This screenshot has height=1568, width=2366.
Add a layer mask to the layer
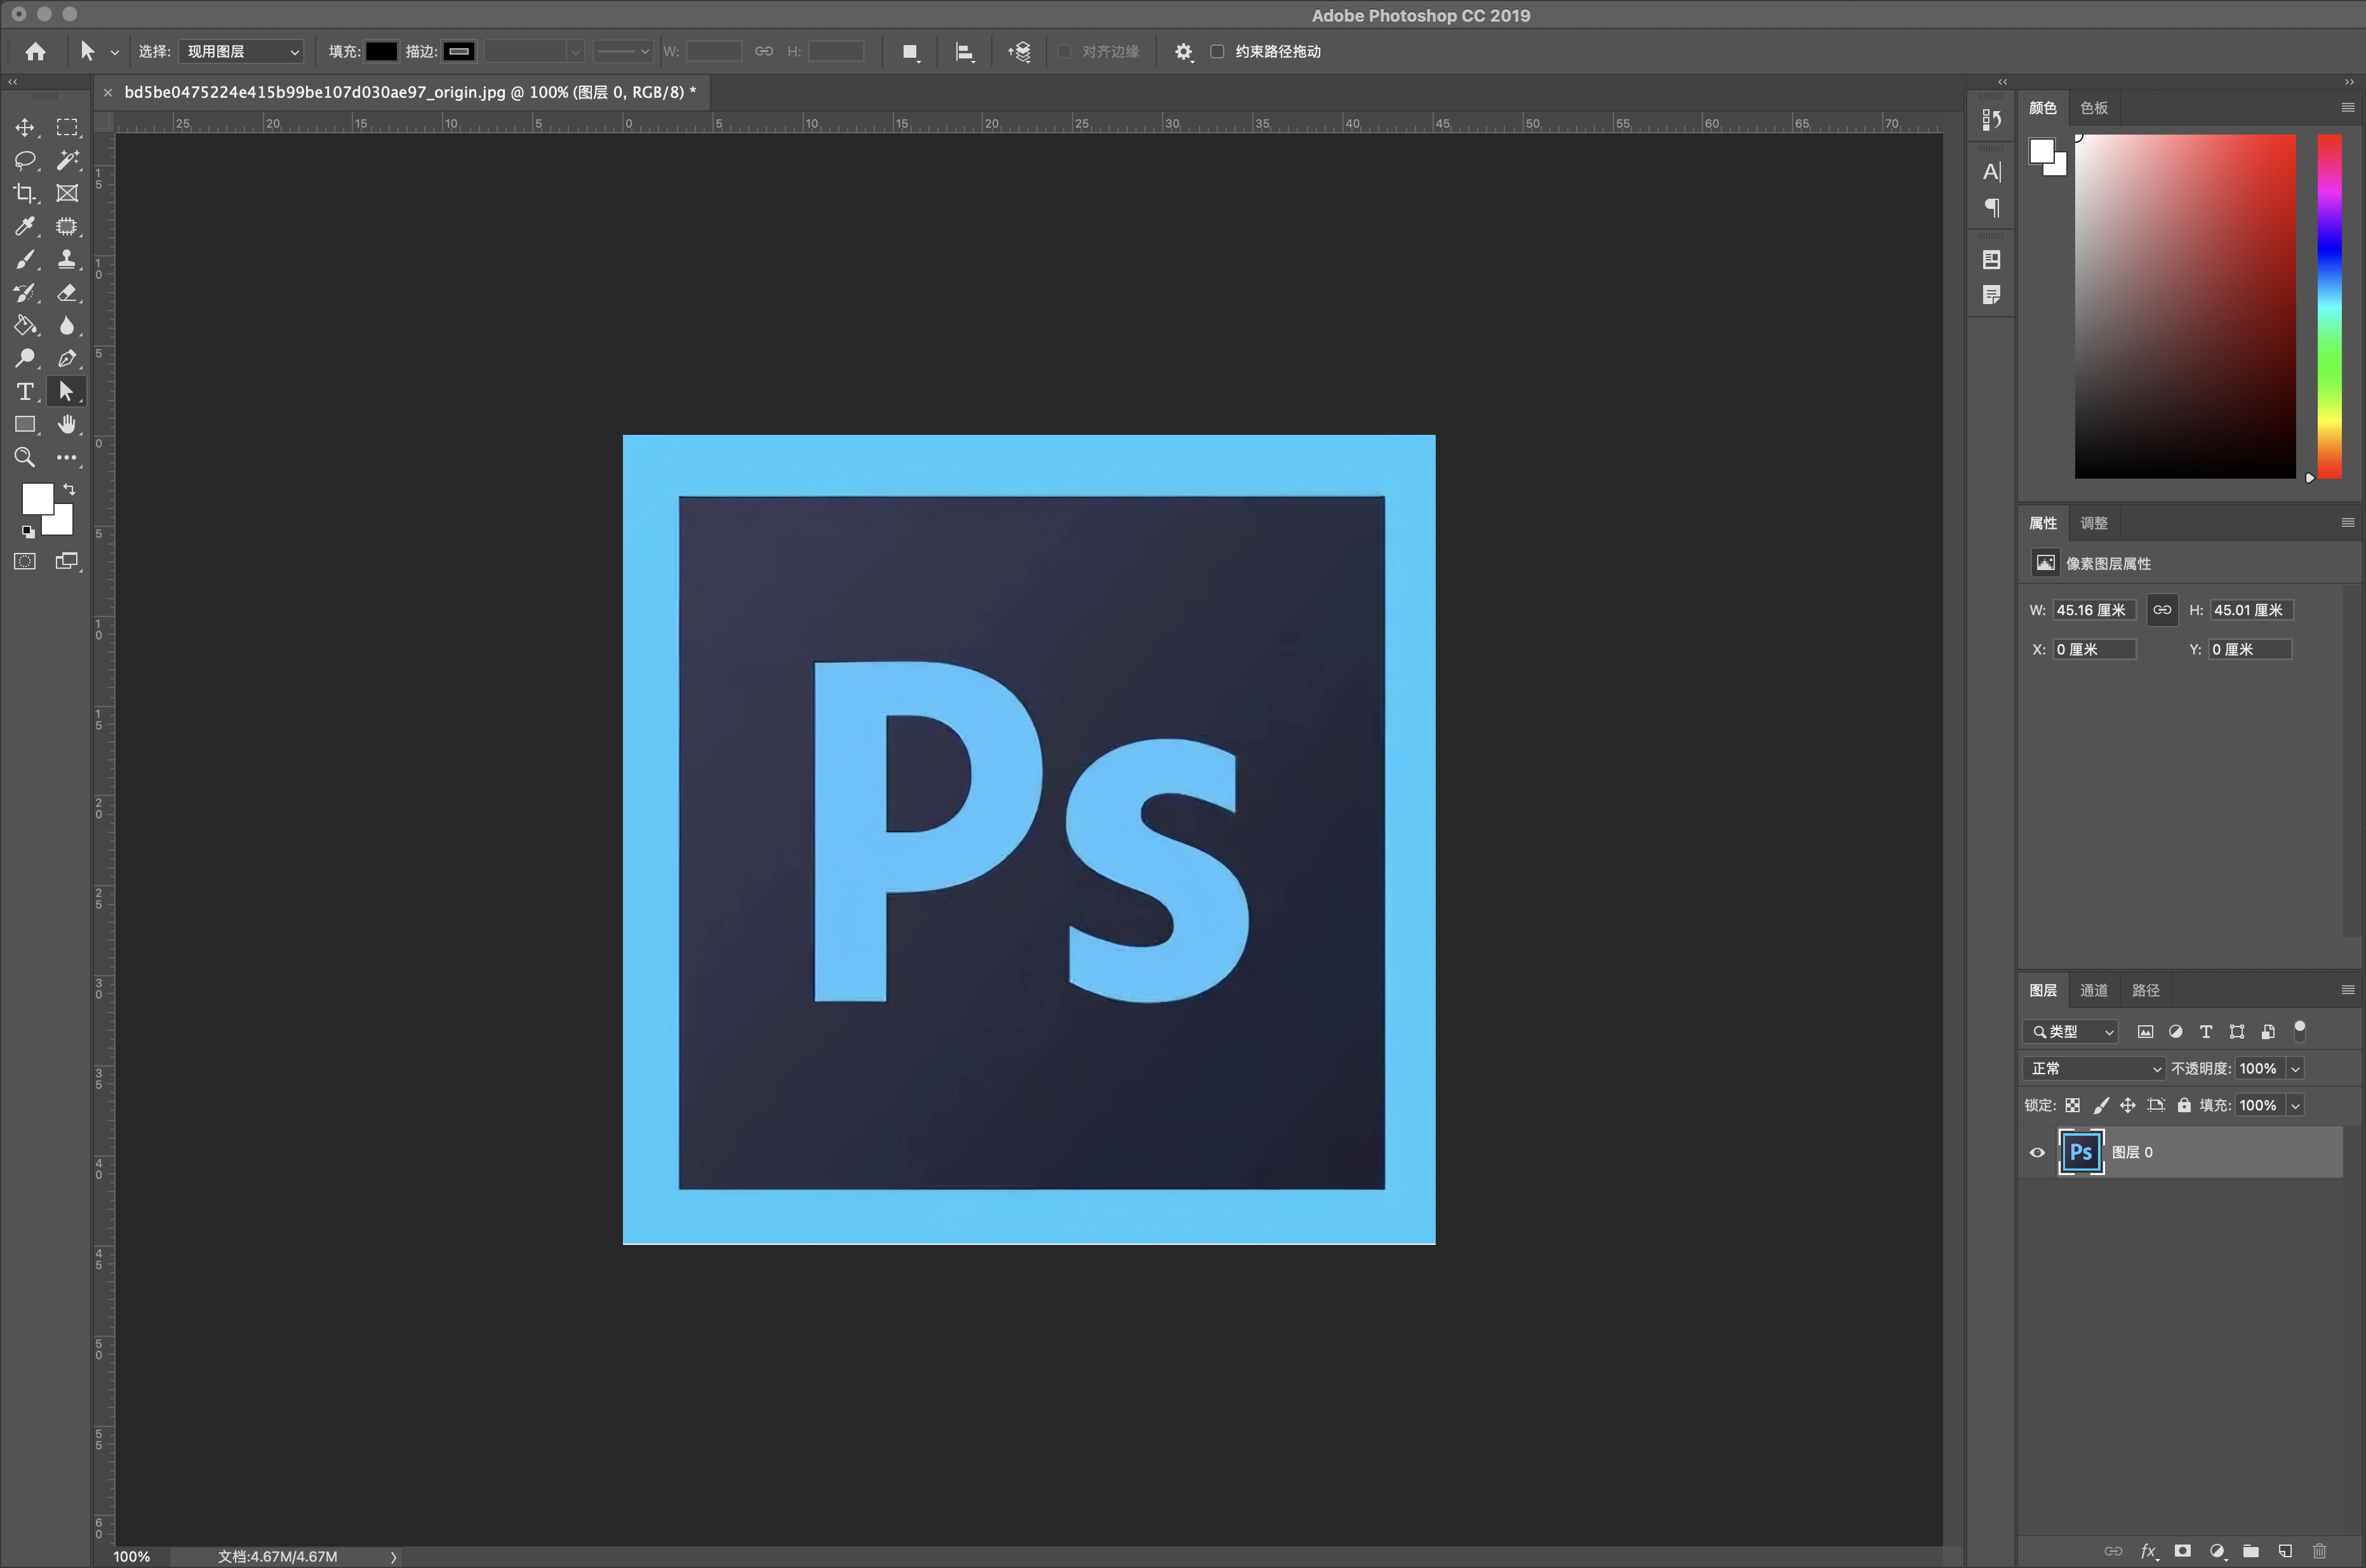click(2182, 1551)
